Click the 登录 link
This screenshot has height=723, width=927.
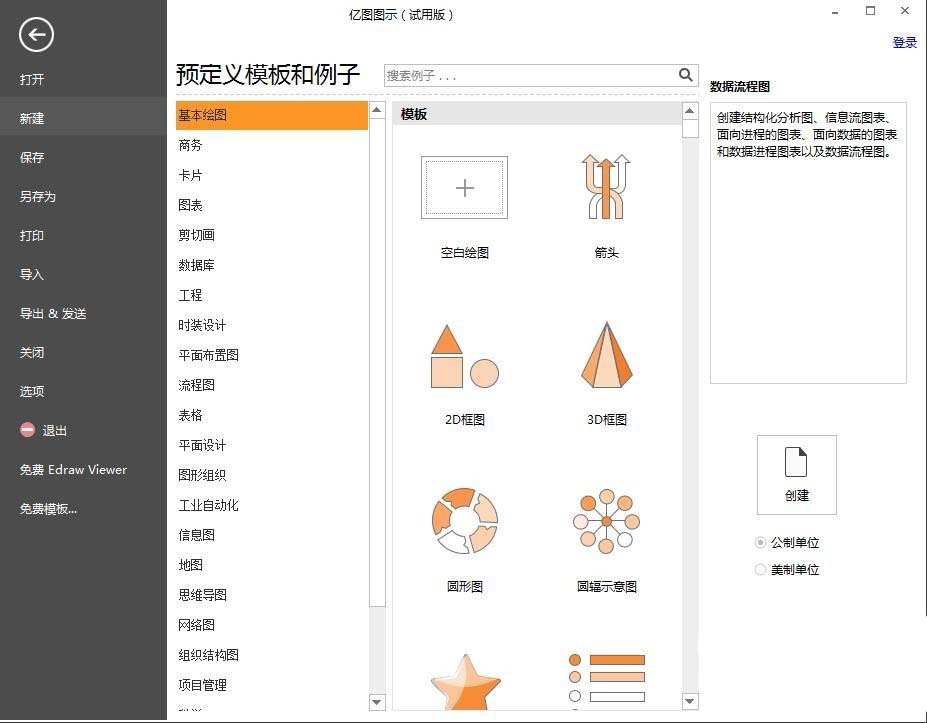point(904,42)
